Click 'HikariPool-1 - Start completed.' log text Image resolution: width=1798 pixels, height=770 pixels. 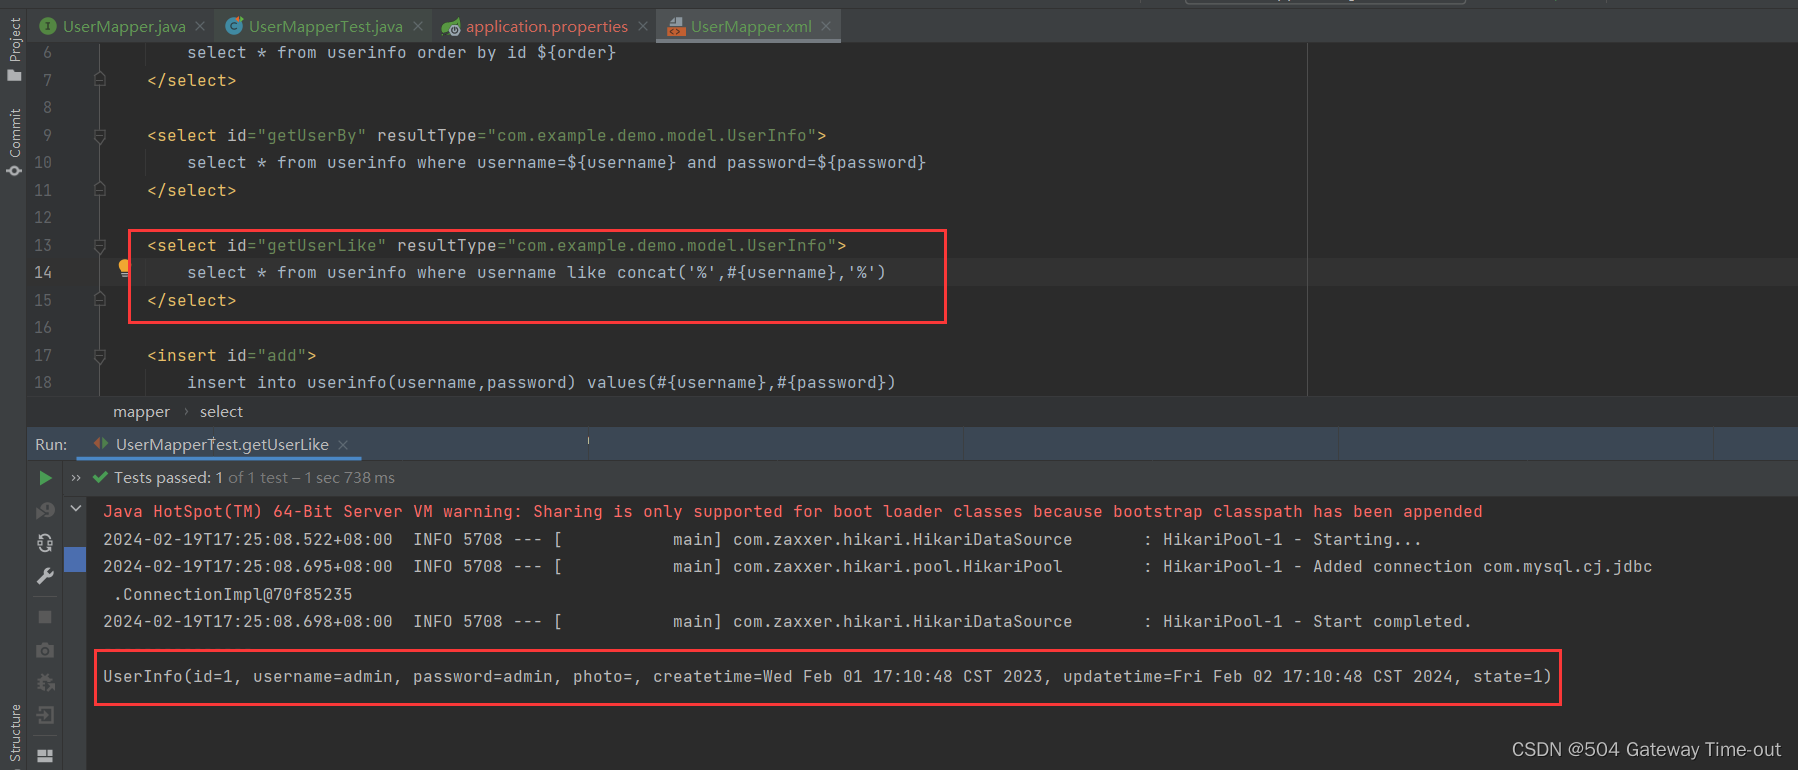[1317, 621]
